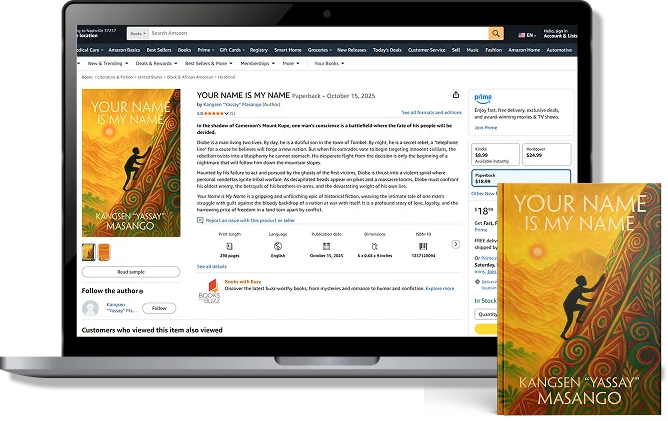
Task: Click the author link in Follow section
Action: click(x=121, y=308)
